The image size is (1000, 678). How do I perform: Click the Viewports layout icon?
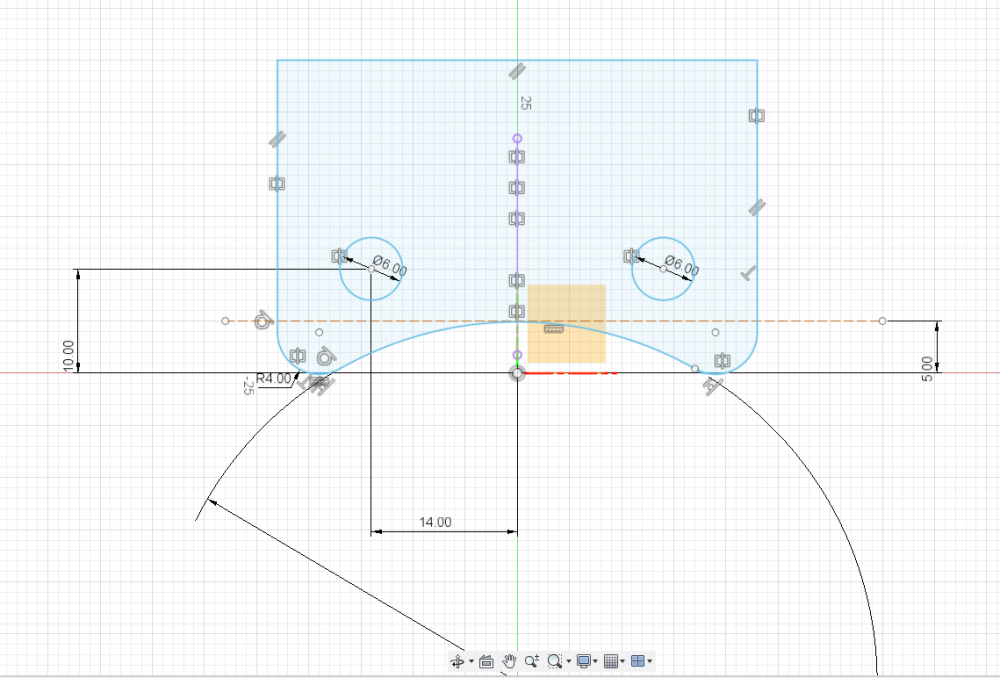click(x=637, y=661)
